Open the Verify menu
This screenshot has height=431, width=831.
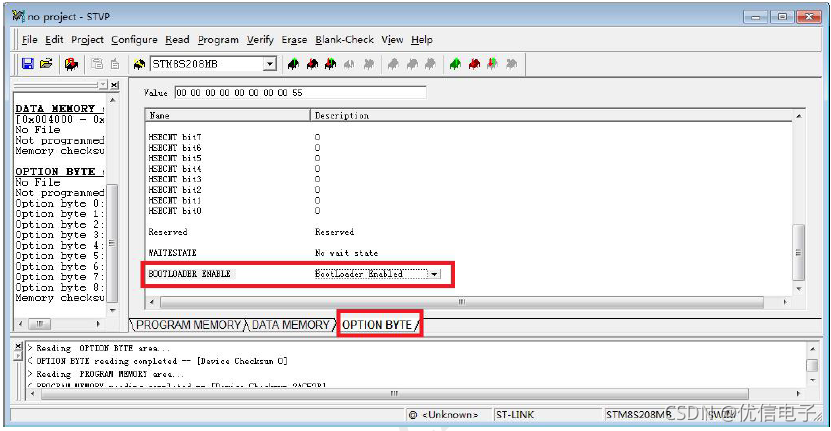pos(260,40)
